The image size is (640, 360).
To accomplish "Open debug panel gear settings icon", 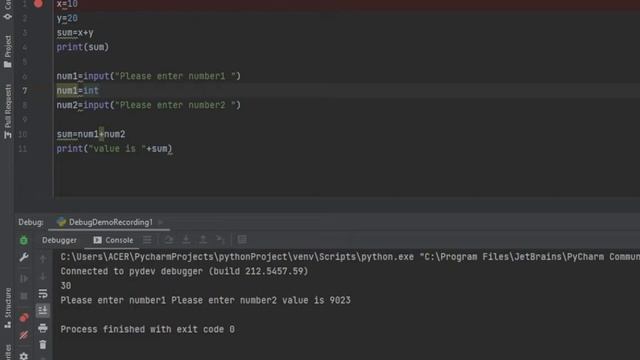I will [x=24, y=356].
